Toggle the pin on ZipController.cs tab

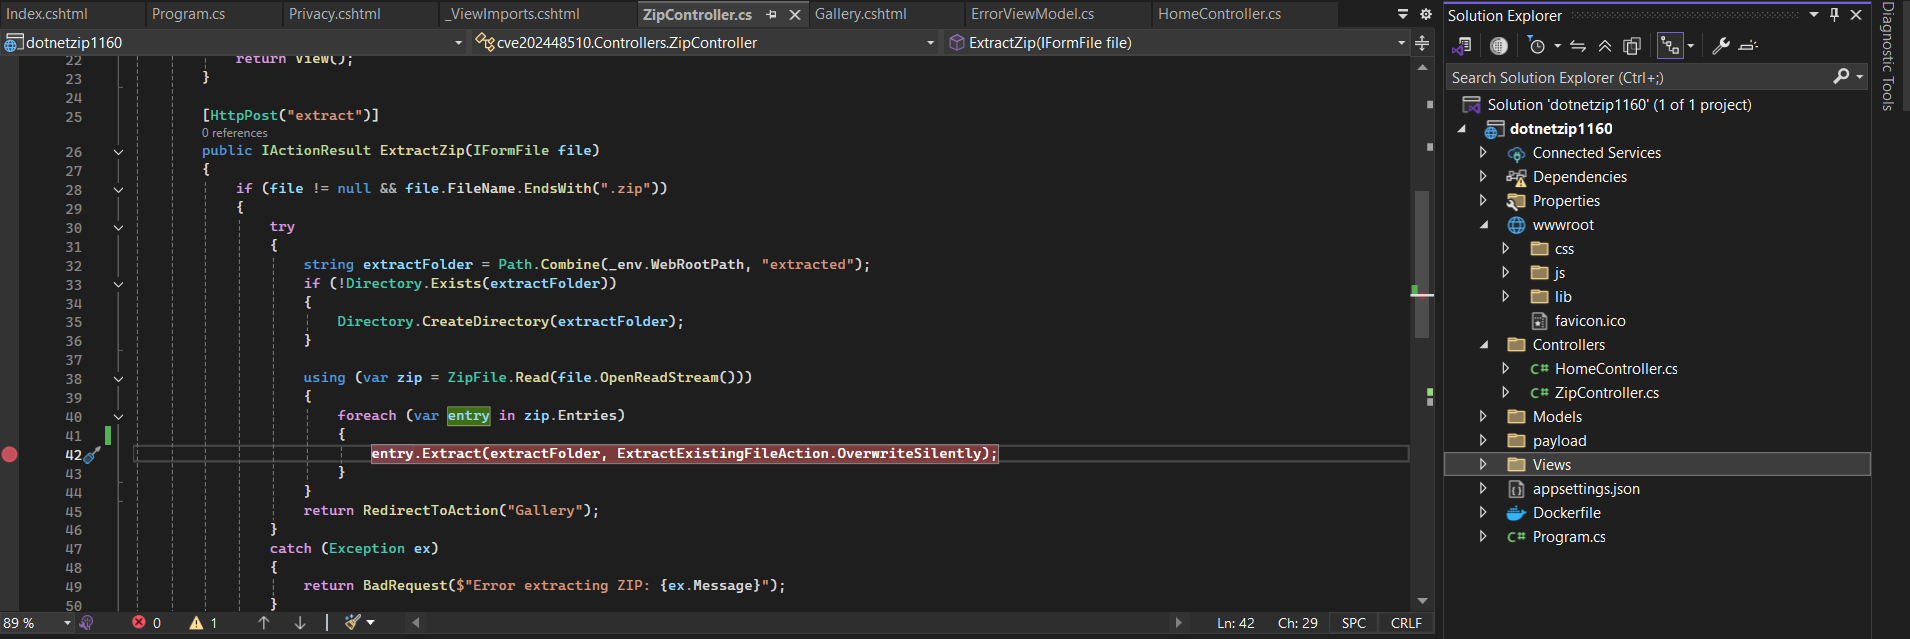coord(771,15)
